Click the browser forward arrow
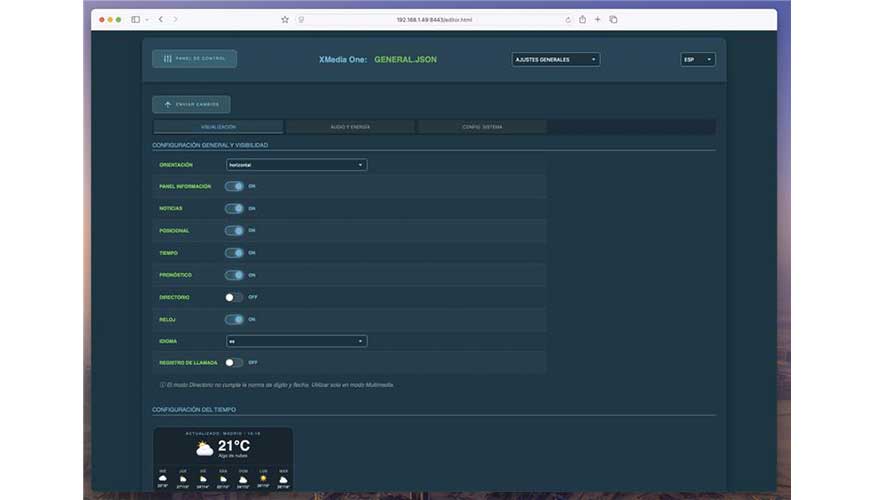Viewport: 875px width, 500px height. pos(175,20)
